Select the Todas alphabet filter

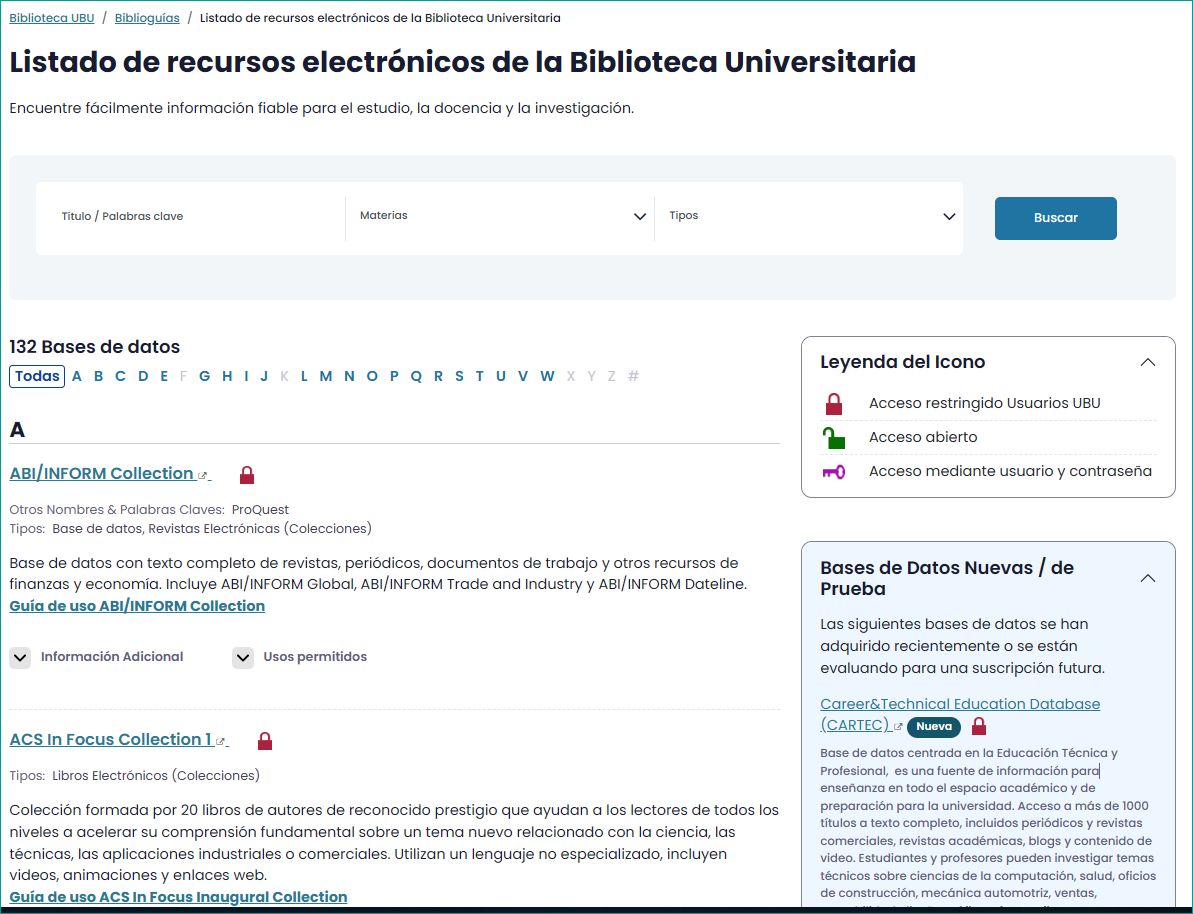(x=37, y=376)
